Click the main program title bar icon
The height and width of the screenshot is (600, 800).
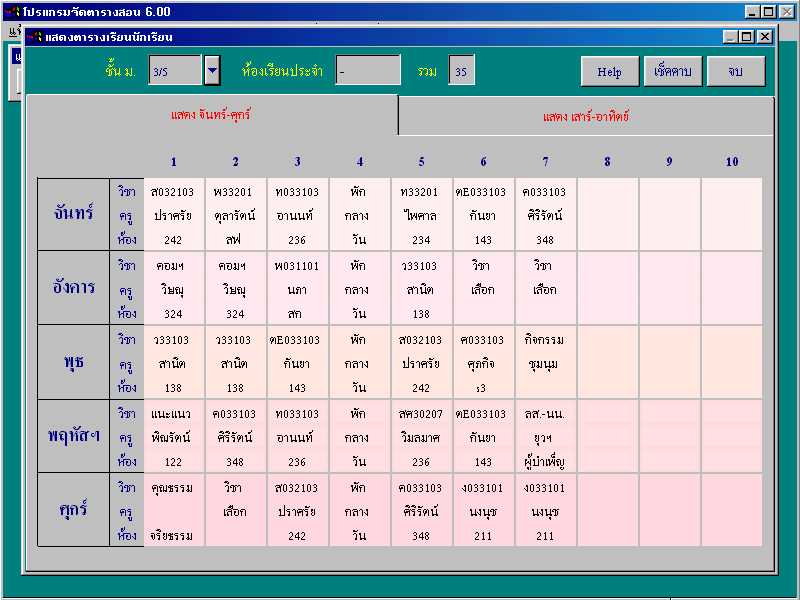coord(13,11)
